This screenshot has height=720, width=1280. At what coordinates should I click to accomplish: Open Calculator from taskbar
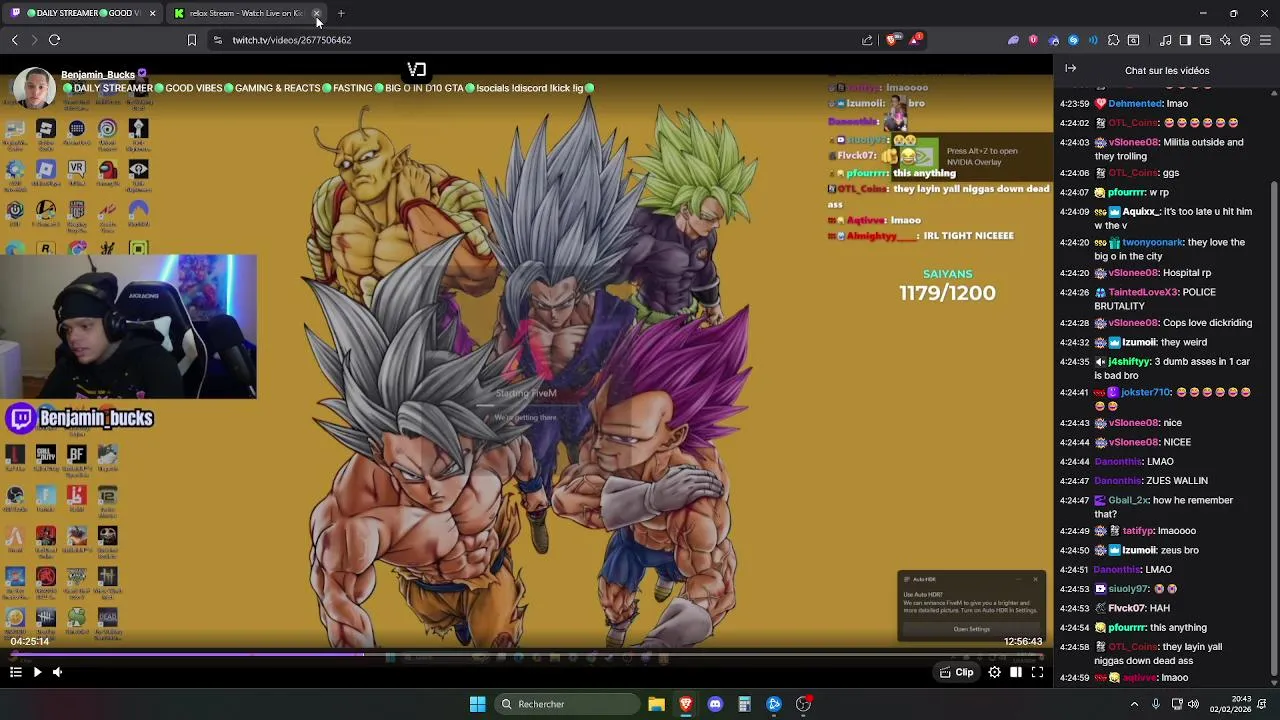tap(744, 704)
